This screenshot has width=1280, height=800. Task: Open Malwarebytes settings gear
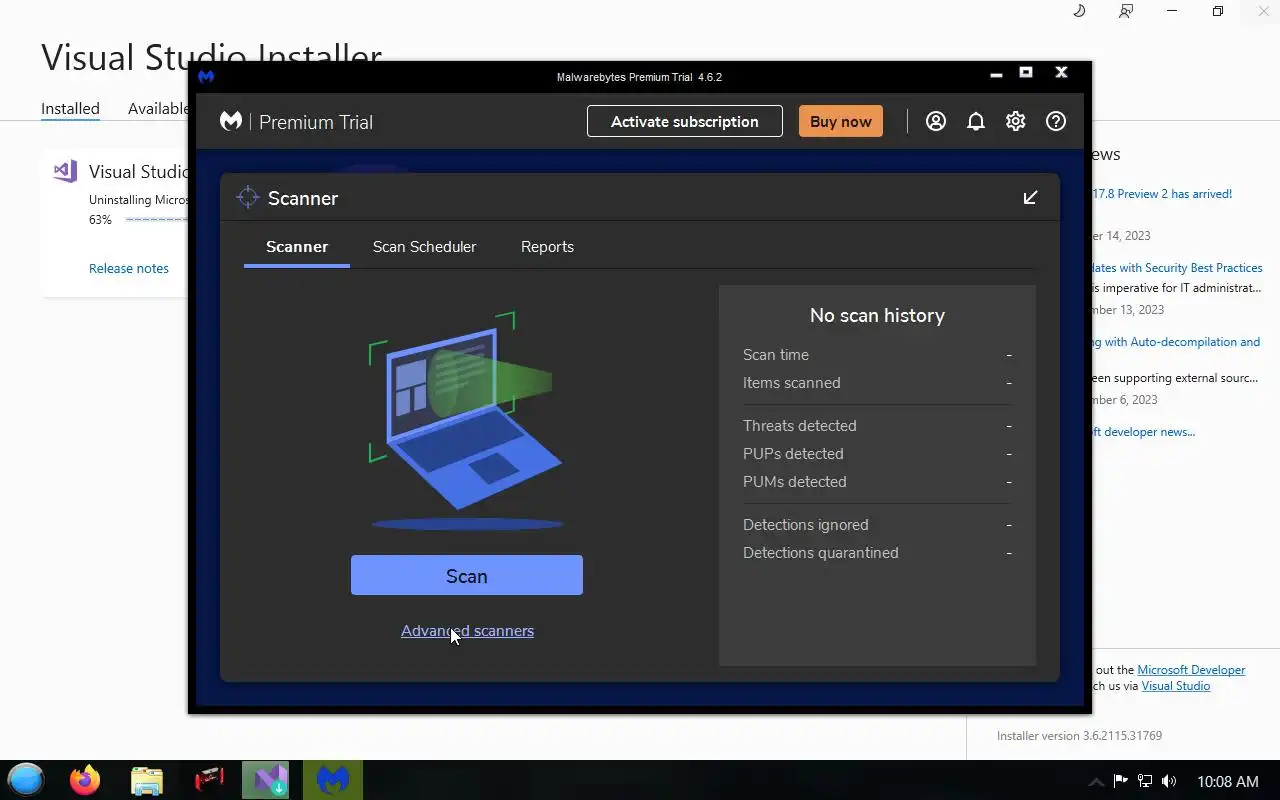(x=1016, y=121)
